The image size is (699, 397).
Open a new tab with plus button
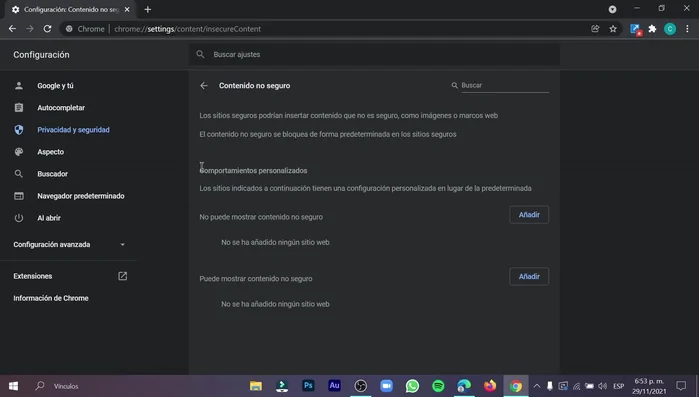(148, 9)
